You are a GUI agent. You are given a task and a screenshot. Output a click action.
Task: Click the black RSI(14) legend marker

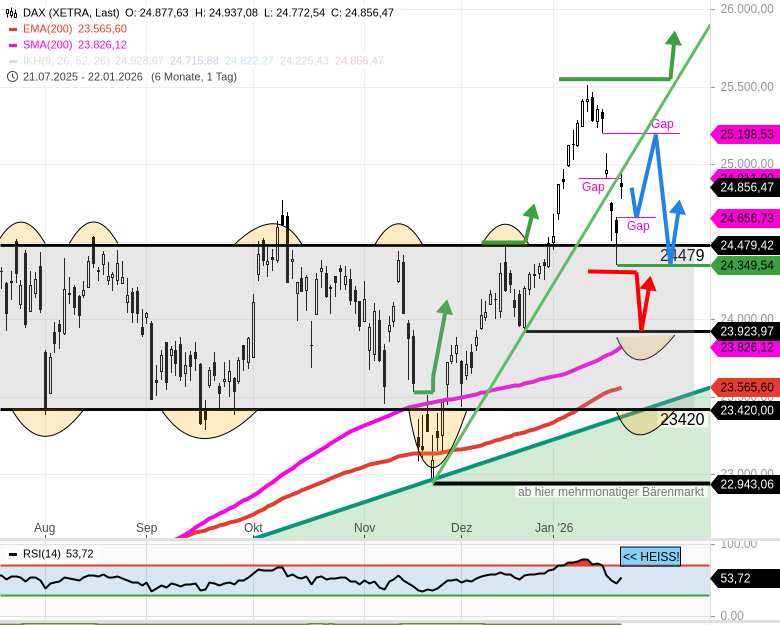(12, 554)
